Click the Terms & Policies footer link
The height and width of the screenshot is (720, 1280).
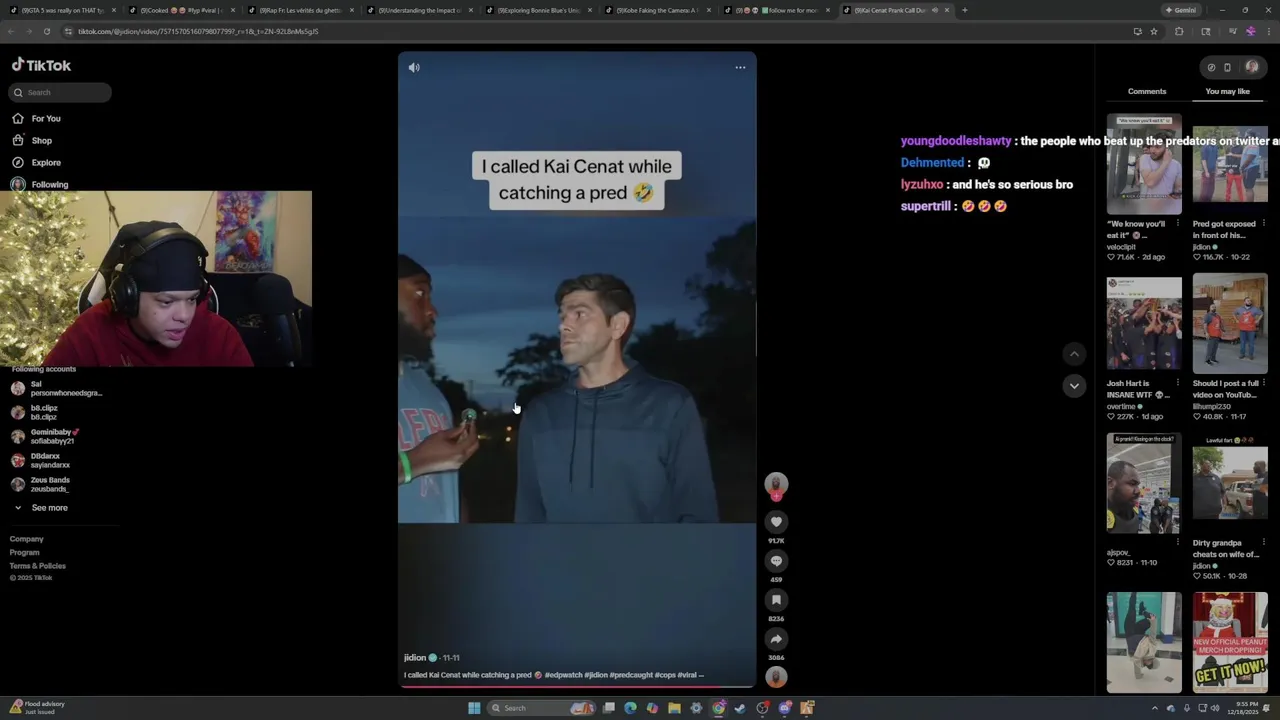point(38,566)
